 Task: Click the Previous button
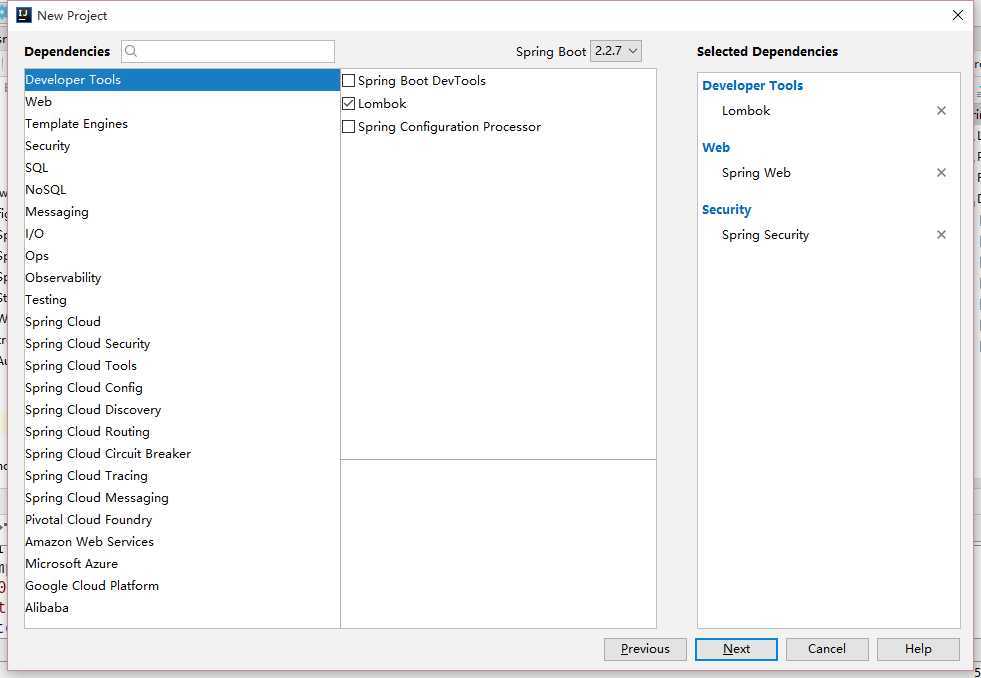[x=645, y=649]
